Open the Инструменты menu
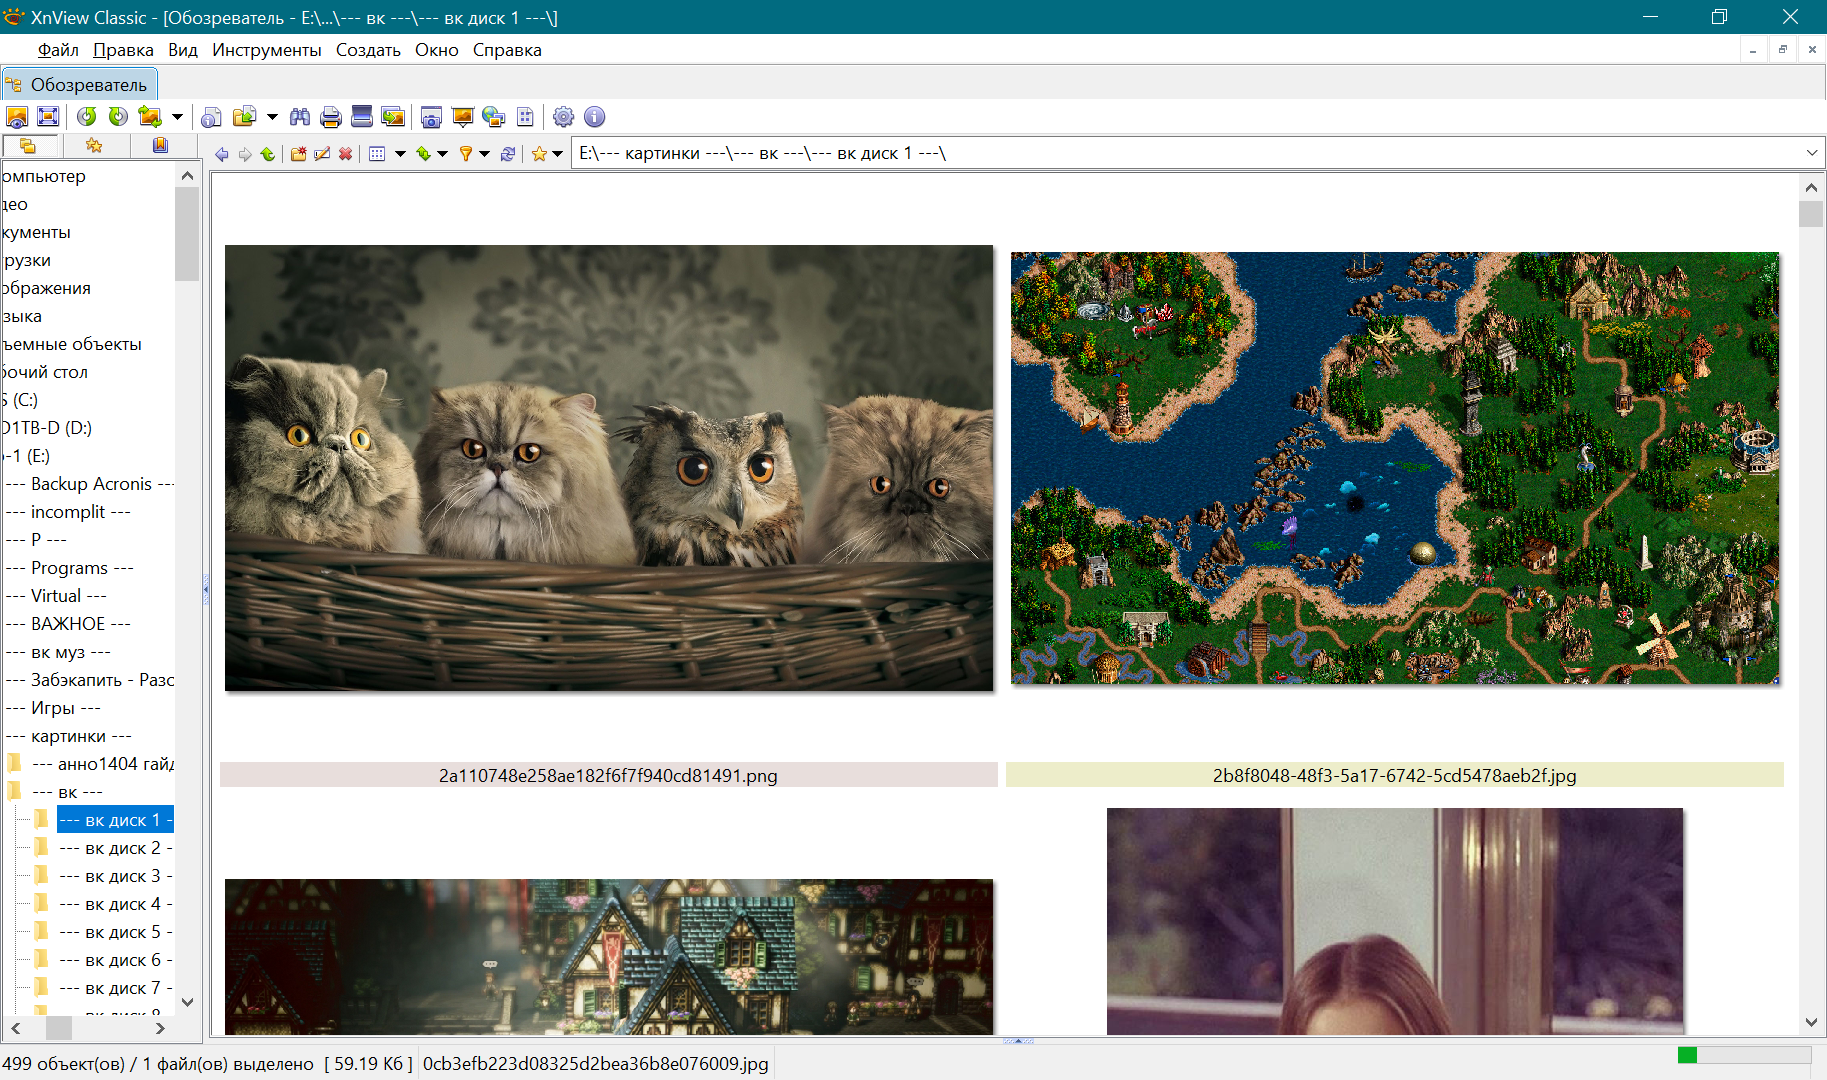This screenshot has height=1080, width=1827. [266, 50]
